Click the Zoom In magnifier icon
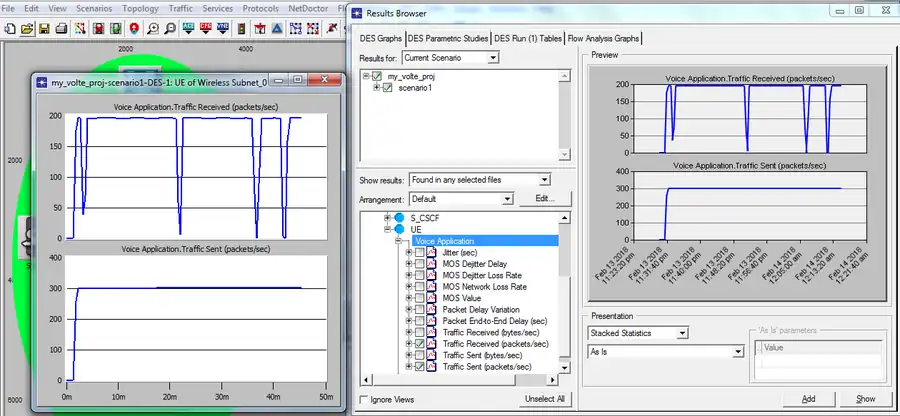 pyautogui.click(x=153, y=28)
